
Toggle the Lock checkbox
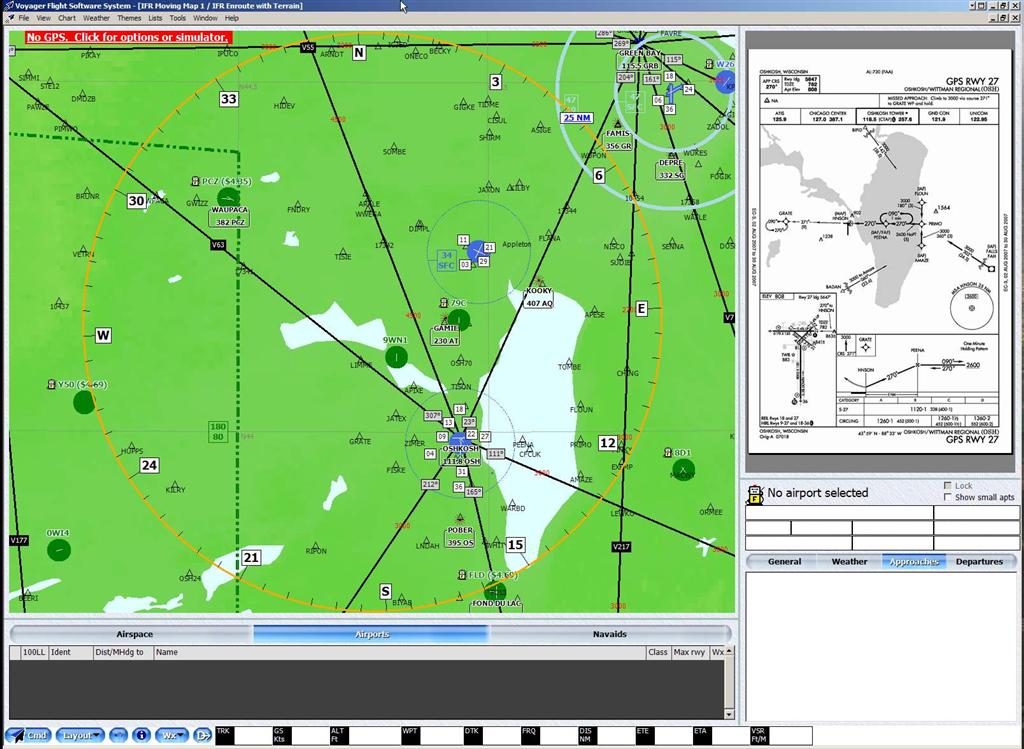click(x=948, y=486)
